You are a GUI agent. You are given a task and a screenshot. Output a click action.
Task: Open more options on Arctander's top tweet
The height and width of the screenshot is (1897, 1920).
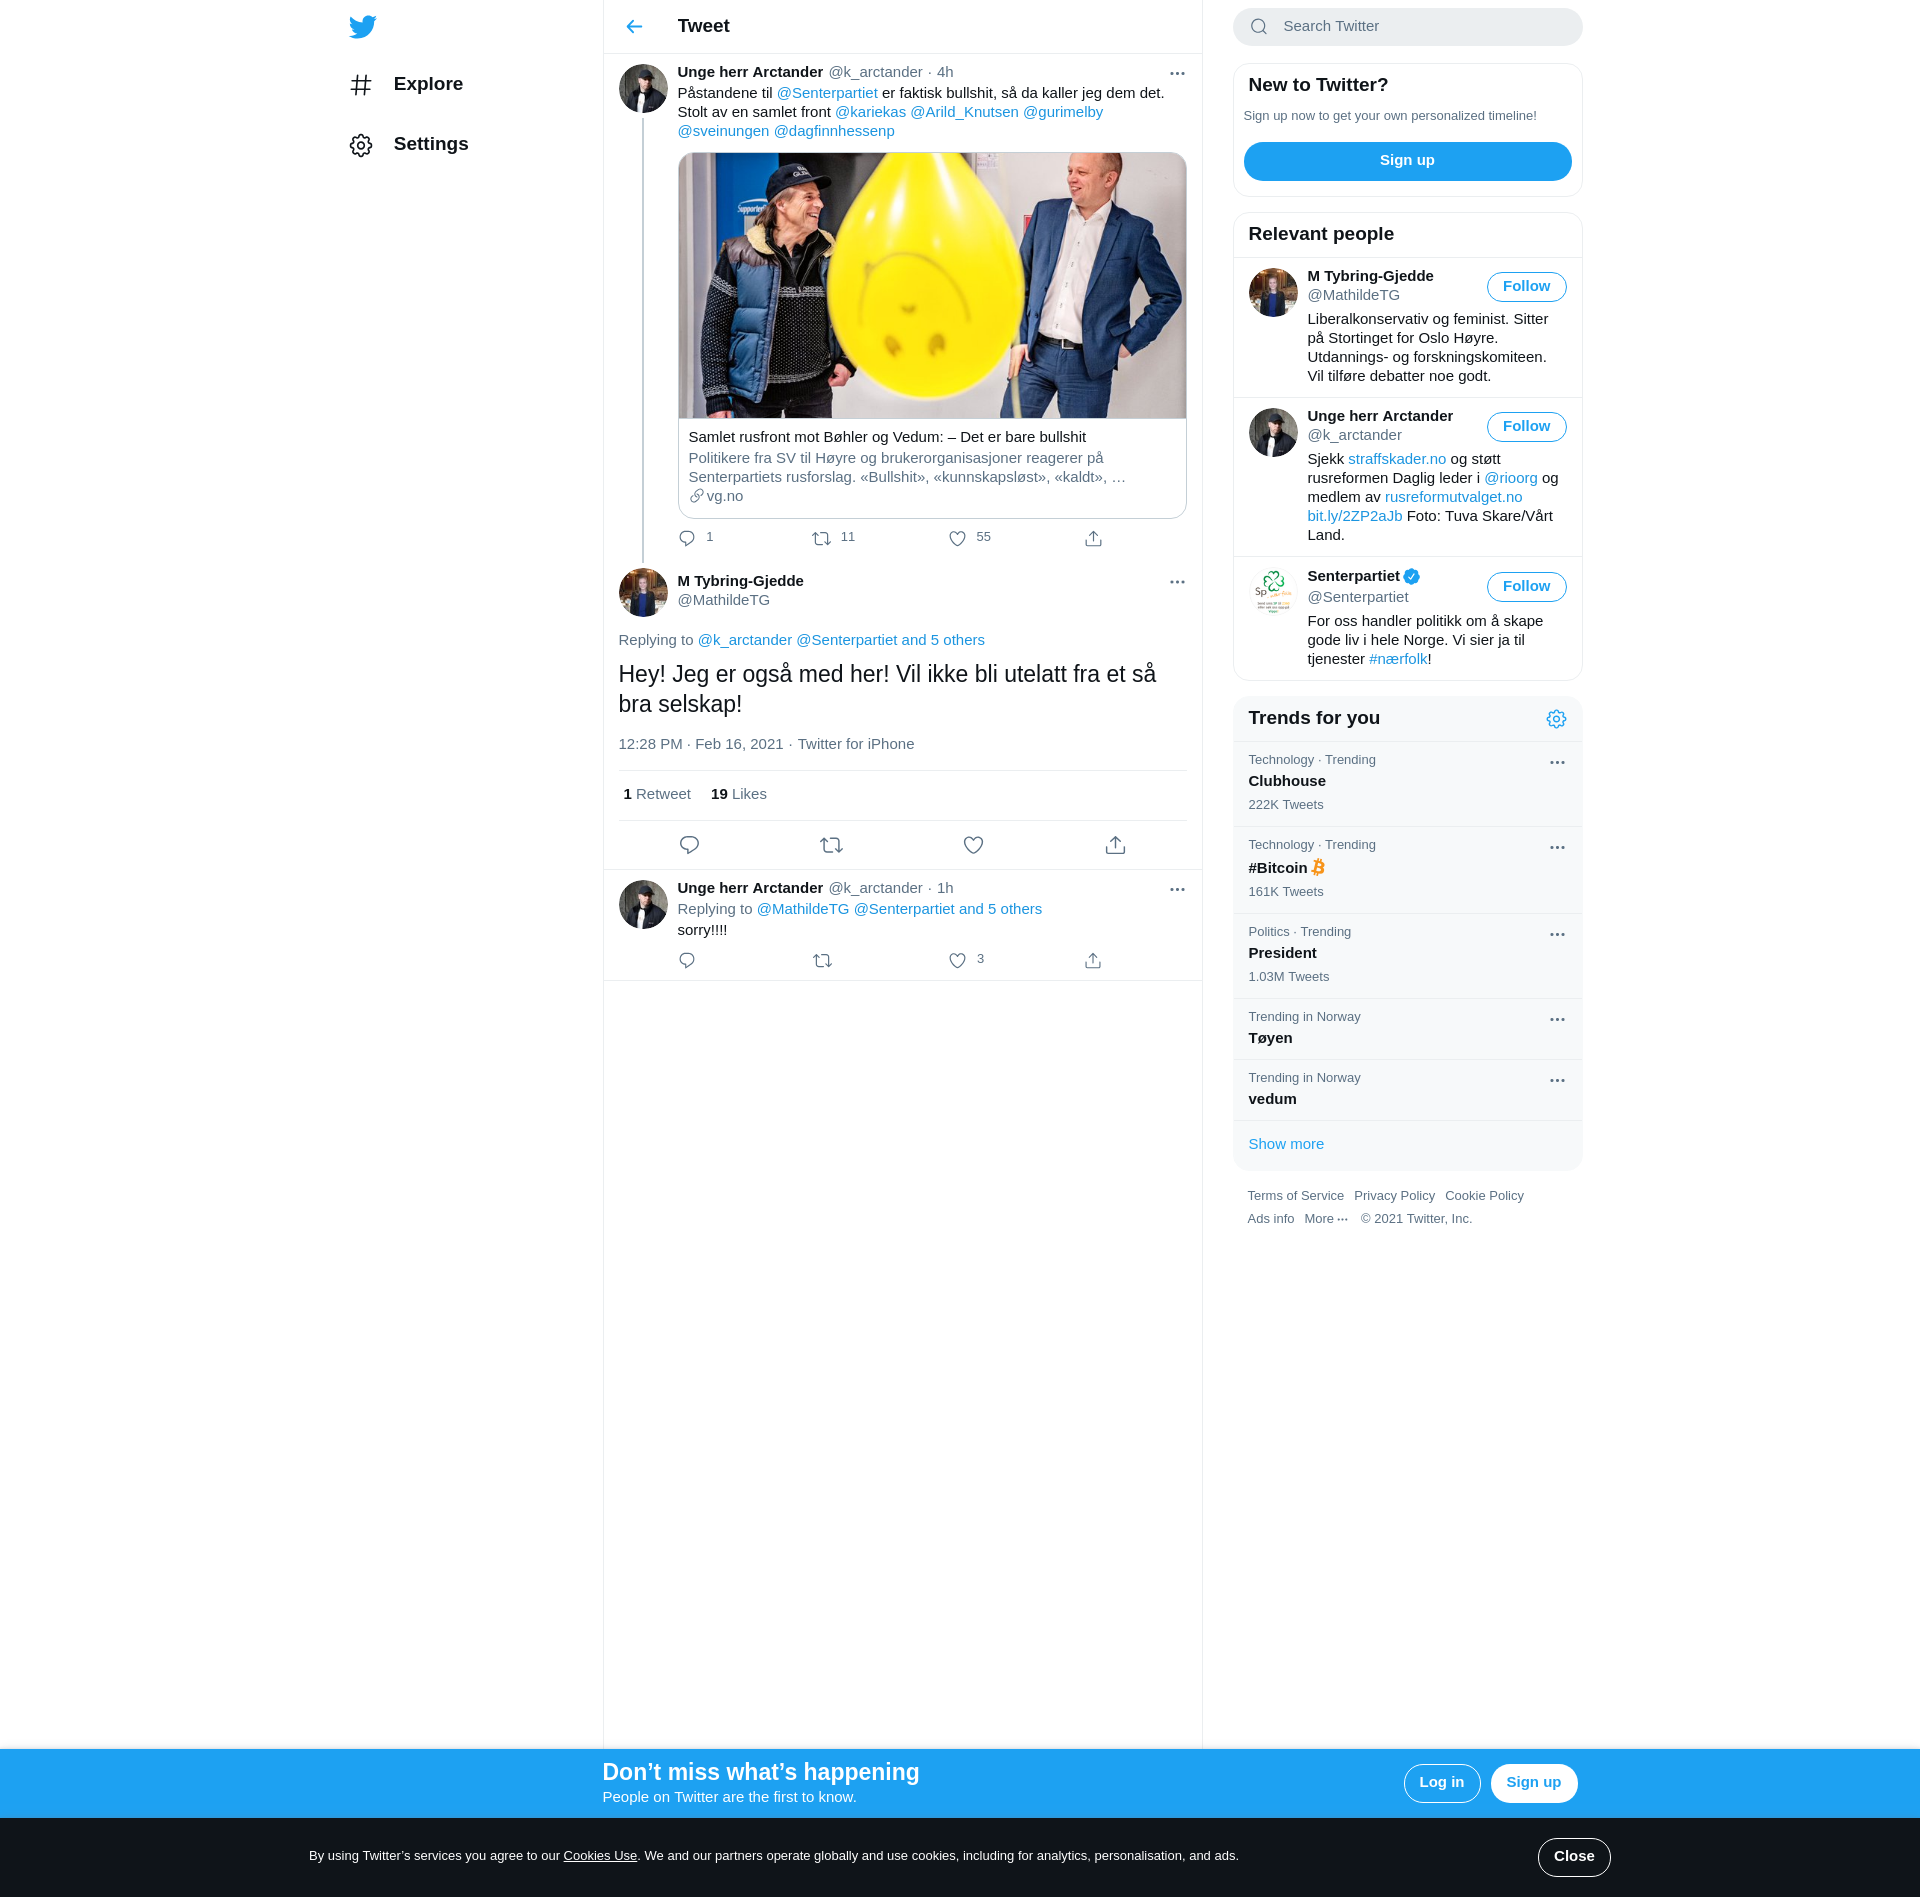1177,73
